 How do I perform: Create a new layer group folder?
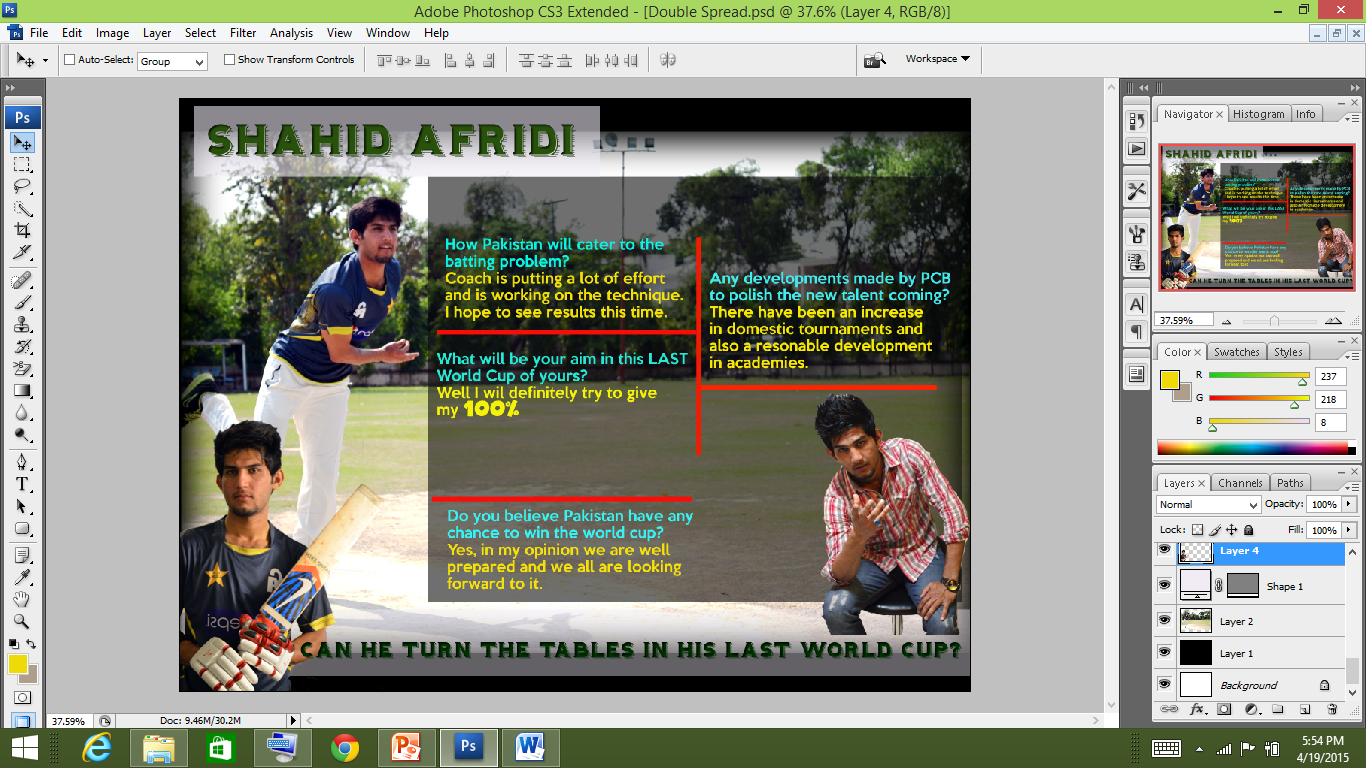click(x=1278, y=709)
